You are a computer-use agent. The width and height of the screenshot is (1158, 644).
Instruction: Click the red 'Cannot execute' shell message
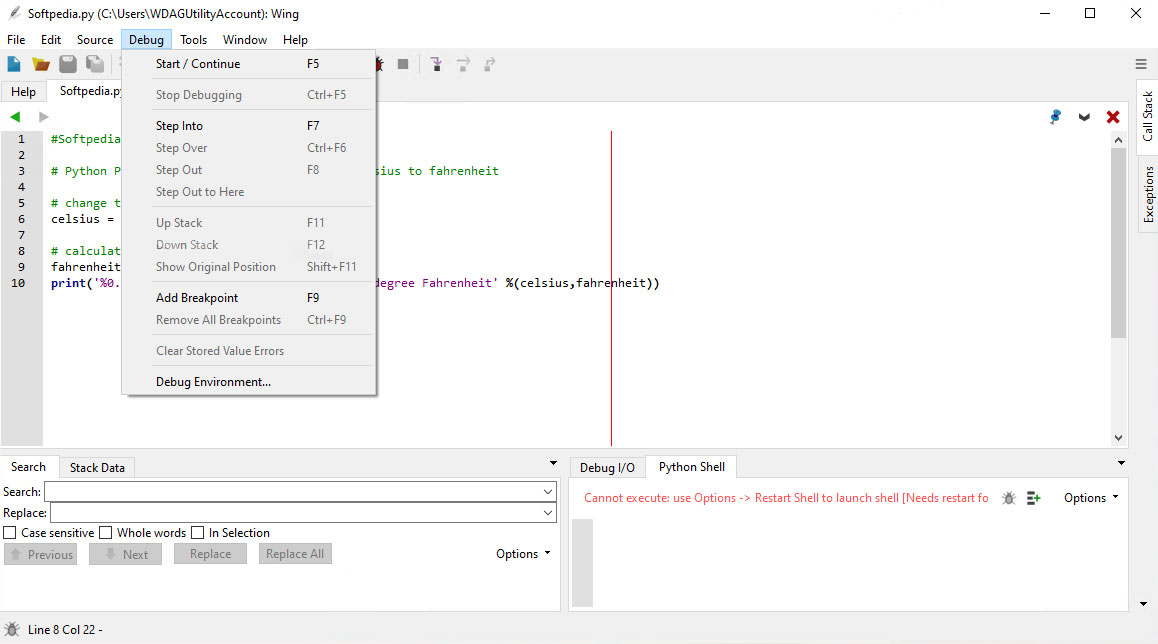tap(786, 498)
